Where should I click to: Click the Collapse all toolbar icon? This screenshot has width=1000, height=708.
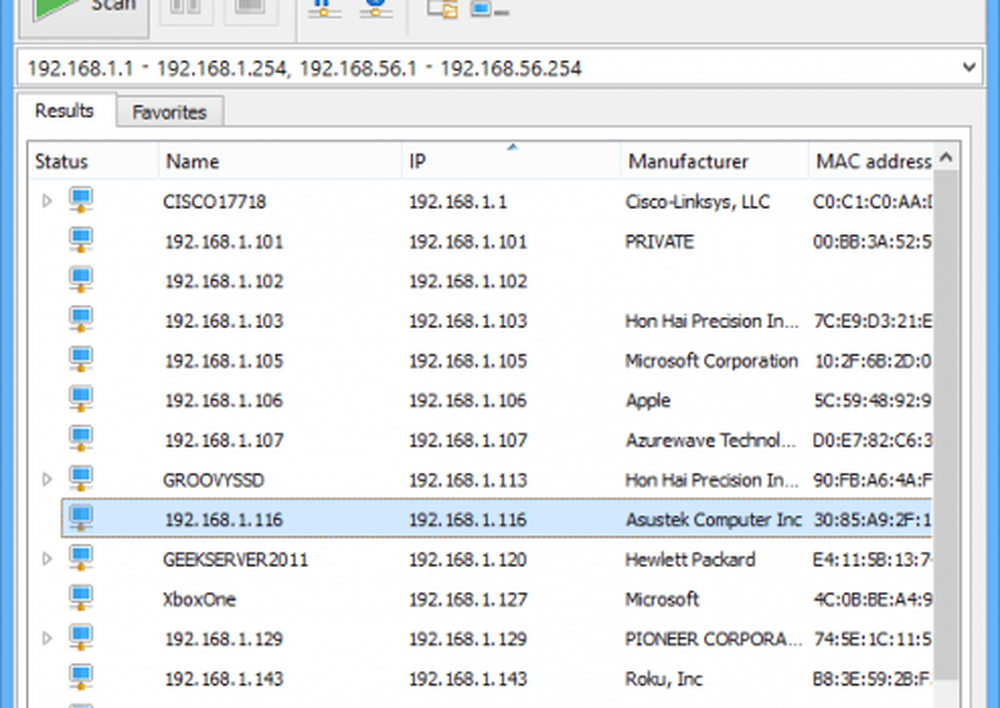click(490, 10)
